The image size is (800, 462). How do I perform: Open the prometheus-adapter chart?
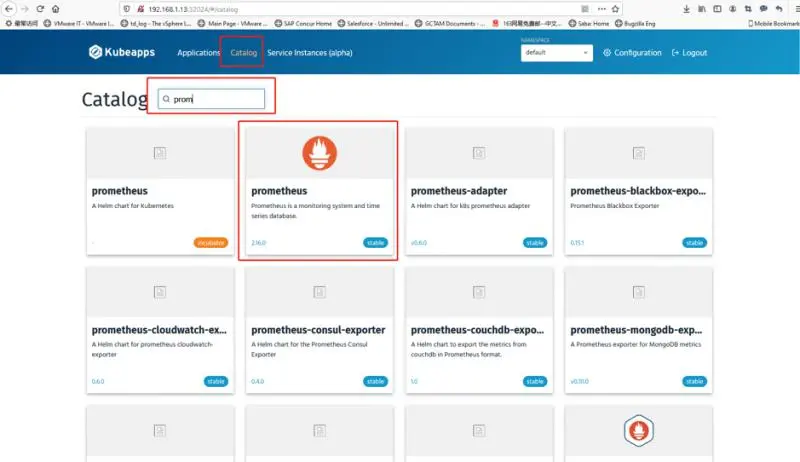[x=479, y=191]
